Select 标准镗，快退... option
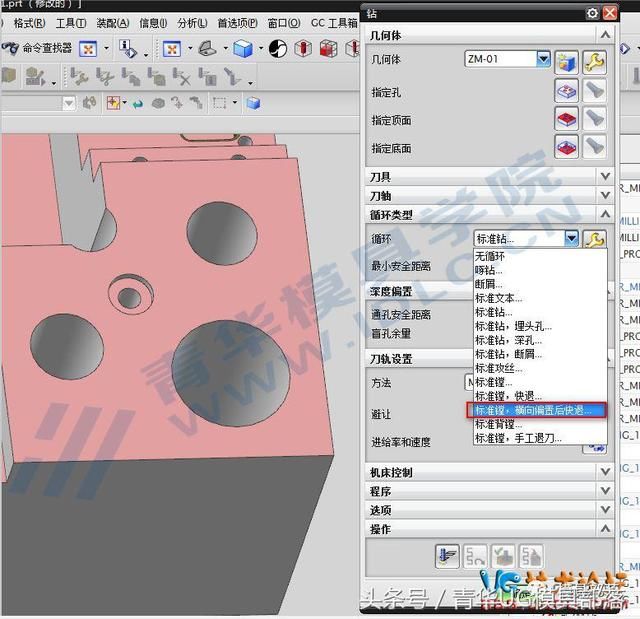The height and width of the screenshot is (619, 640). point(540,396)
